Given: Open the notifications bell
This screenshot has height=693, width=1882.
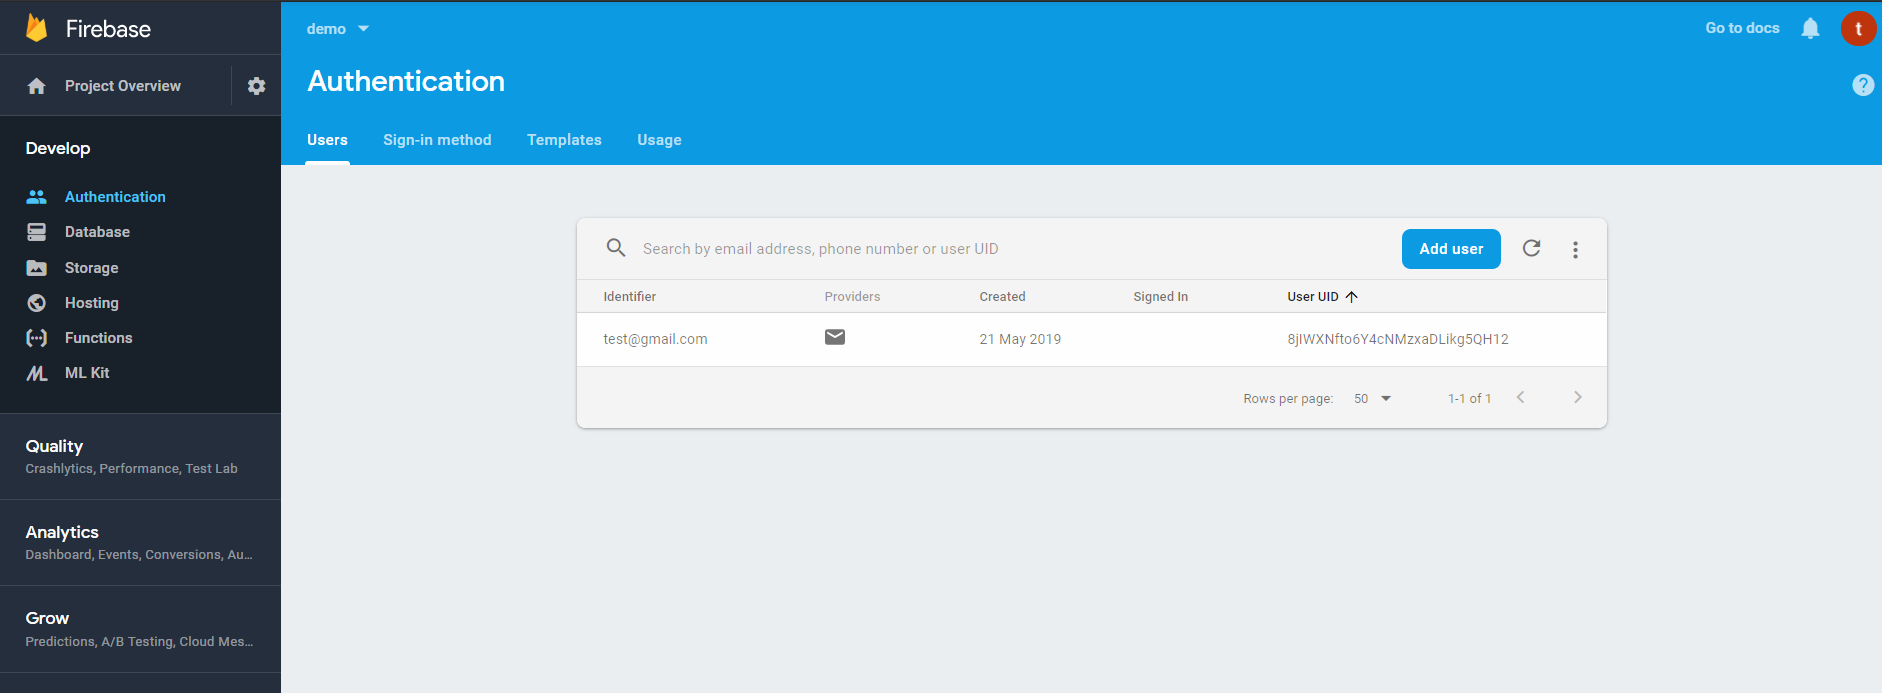Looking at the screenshot, I should coord(1810,29).
